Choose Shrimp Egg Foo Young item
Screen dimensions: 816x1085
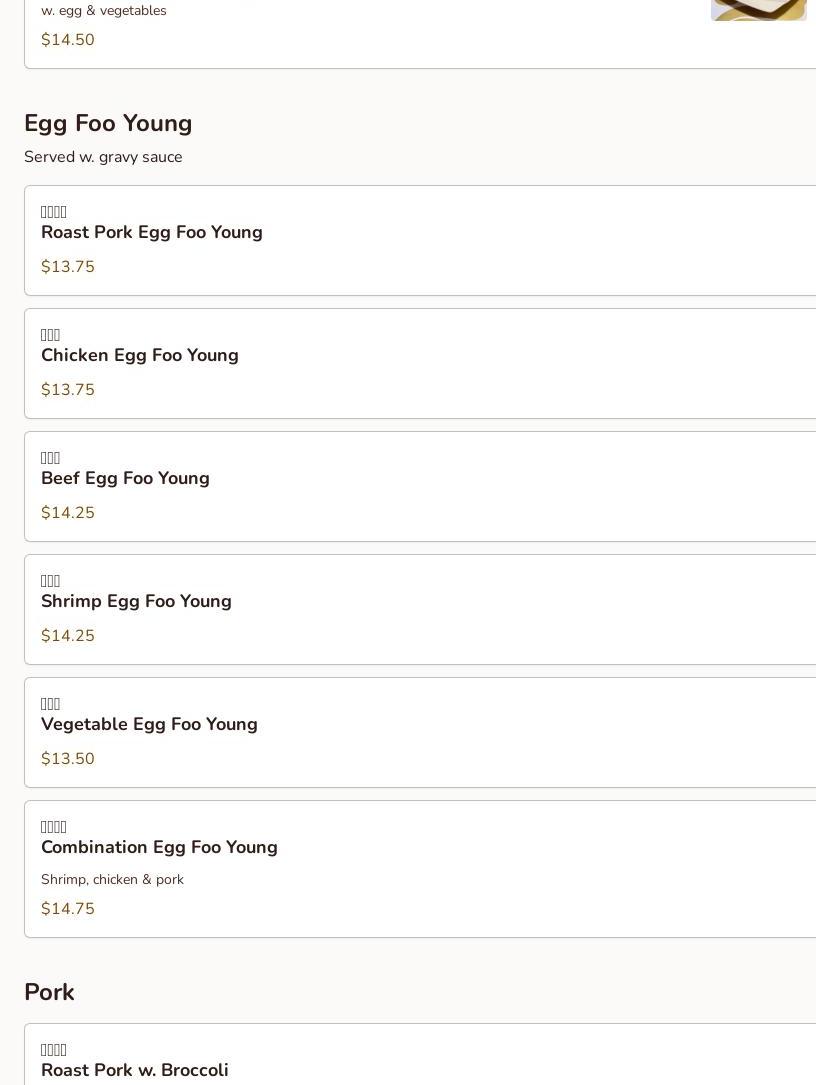[x=136, y=601]
